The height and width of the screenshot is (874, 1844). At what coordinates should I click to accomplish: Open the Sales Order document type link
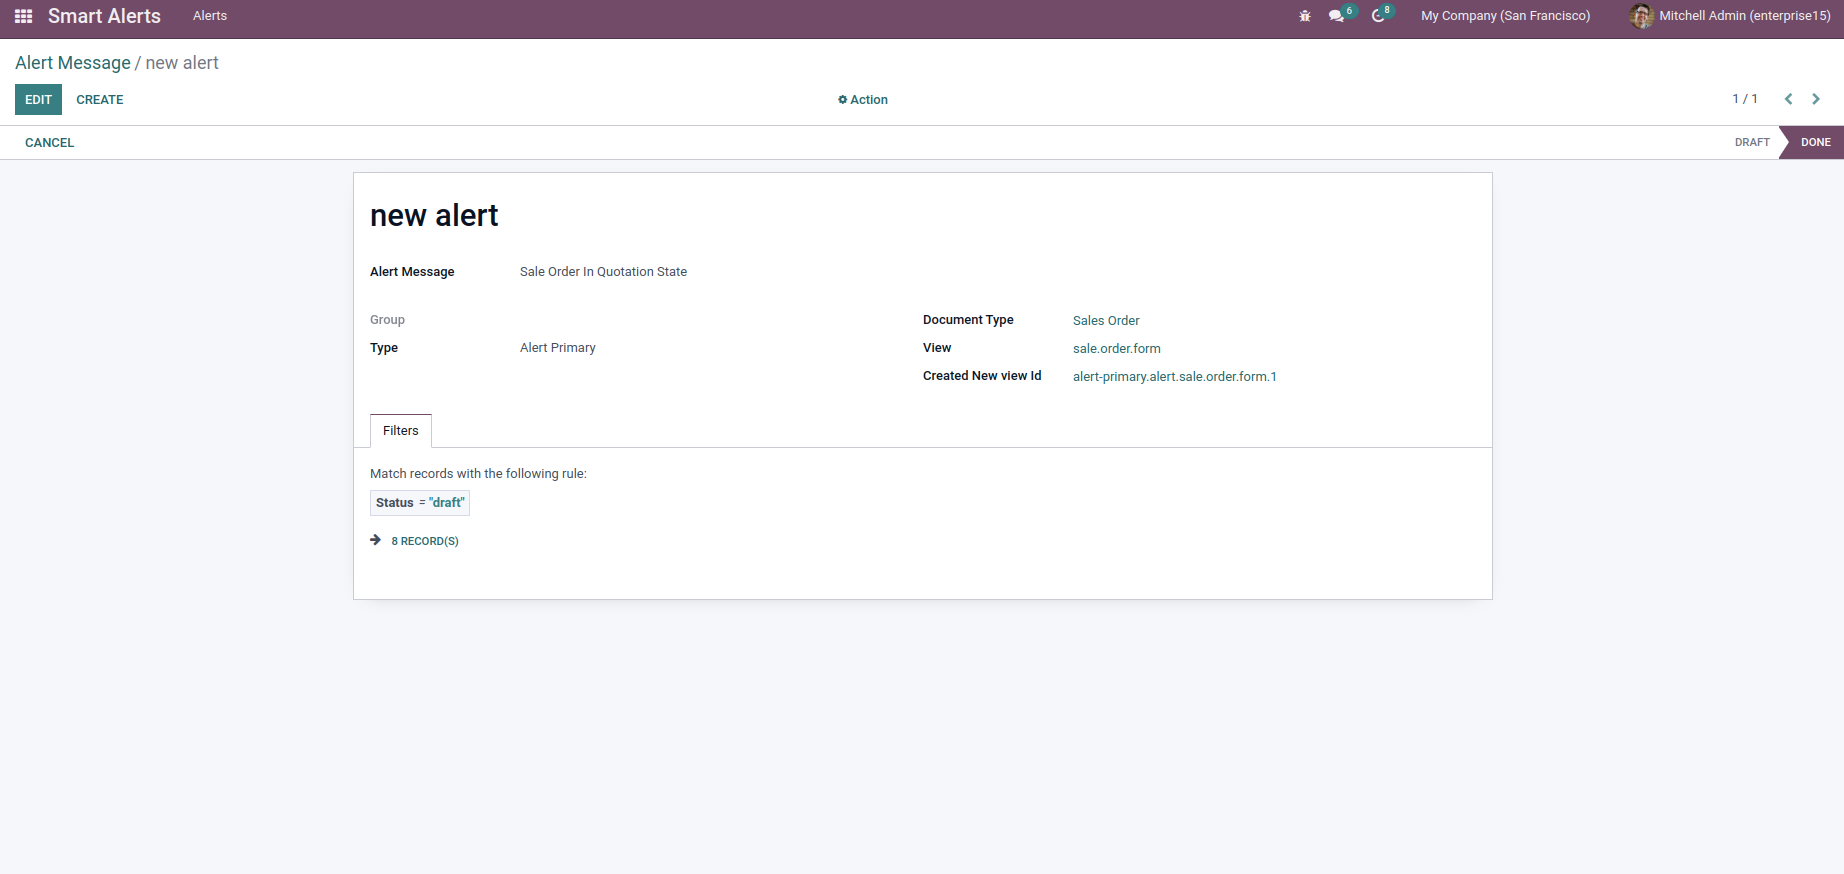pos(1106,321)
